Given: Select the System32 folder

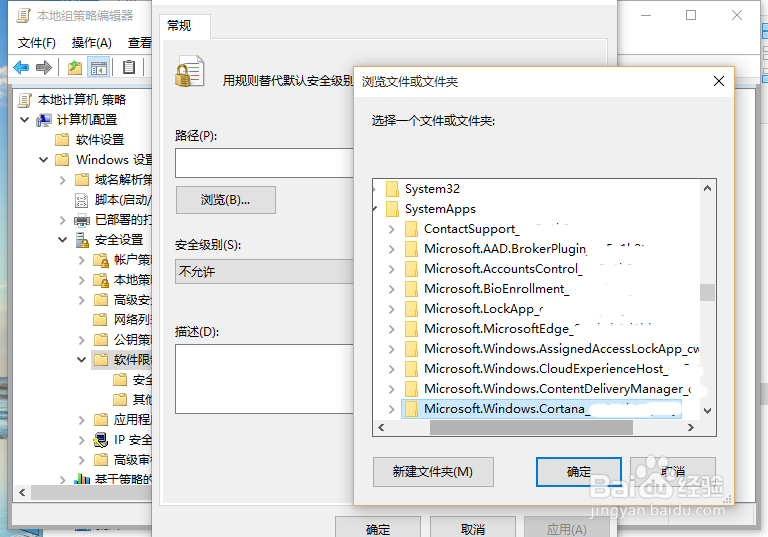Looking at the screenshot, I should pos(432,189).
